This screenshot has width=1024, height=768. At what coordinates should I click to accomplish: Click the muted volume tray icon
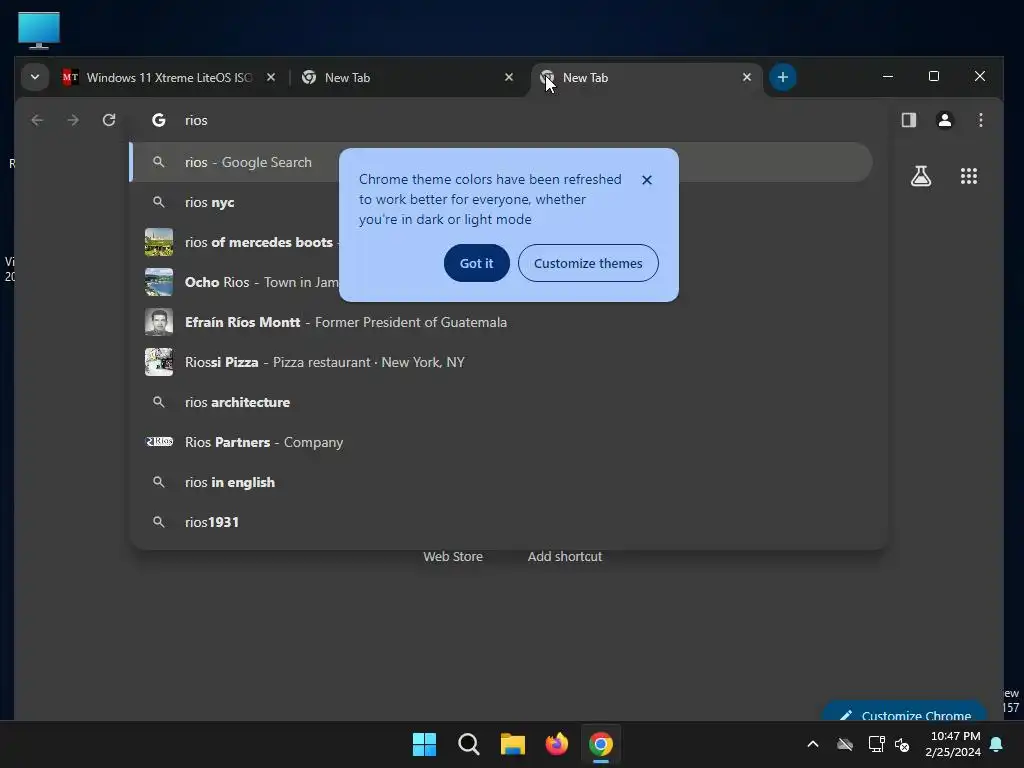[902, 744]
